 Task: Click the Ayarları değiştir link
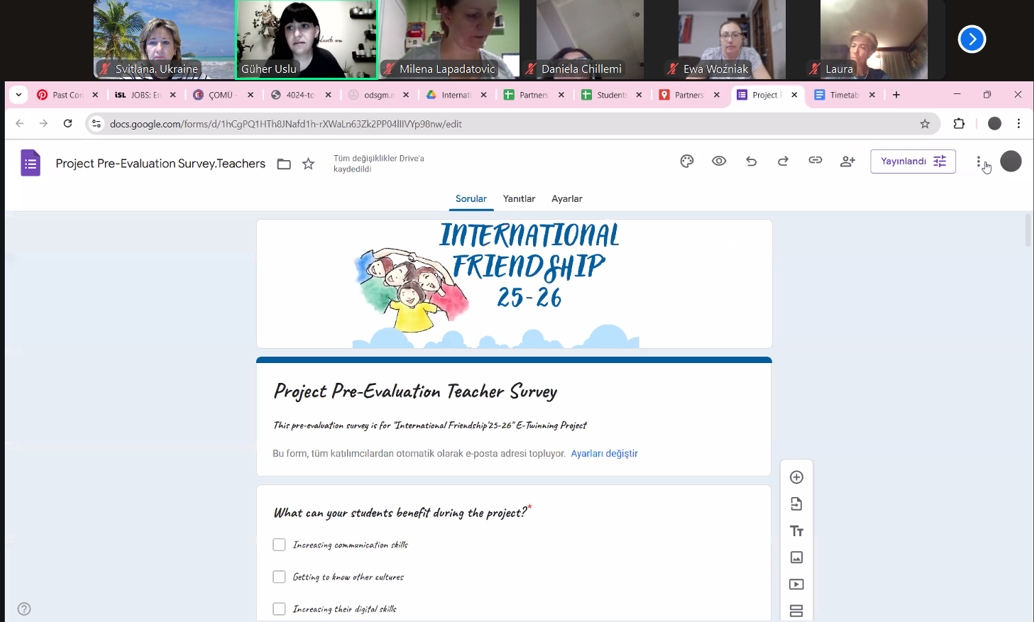[x=604, y=454]
